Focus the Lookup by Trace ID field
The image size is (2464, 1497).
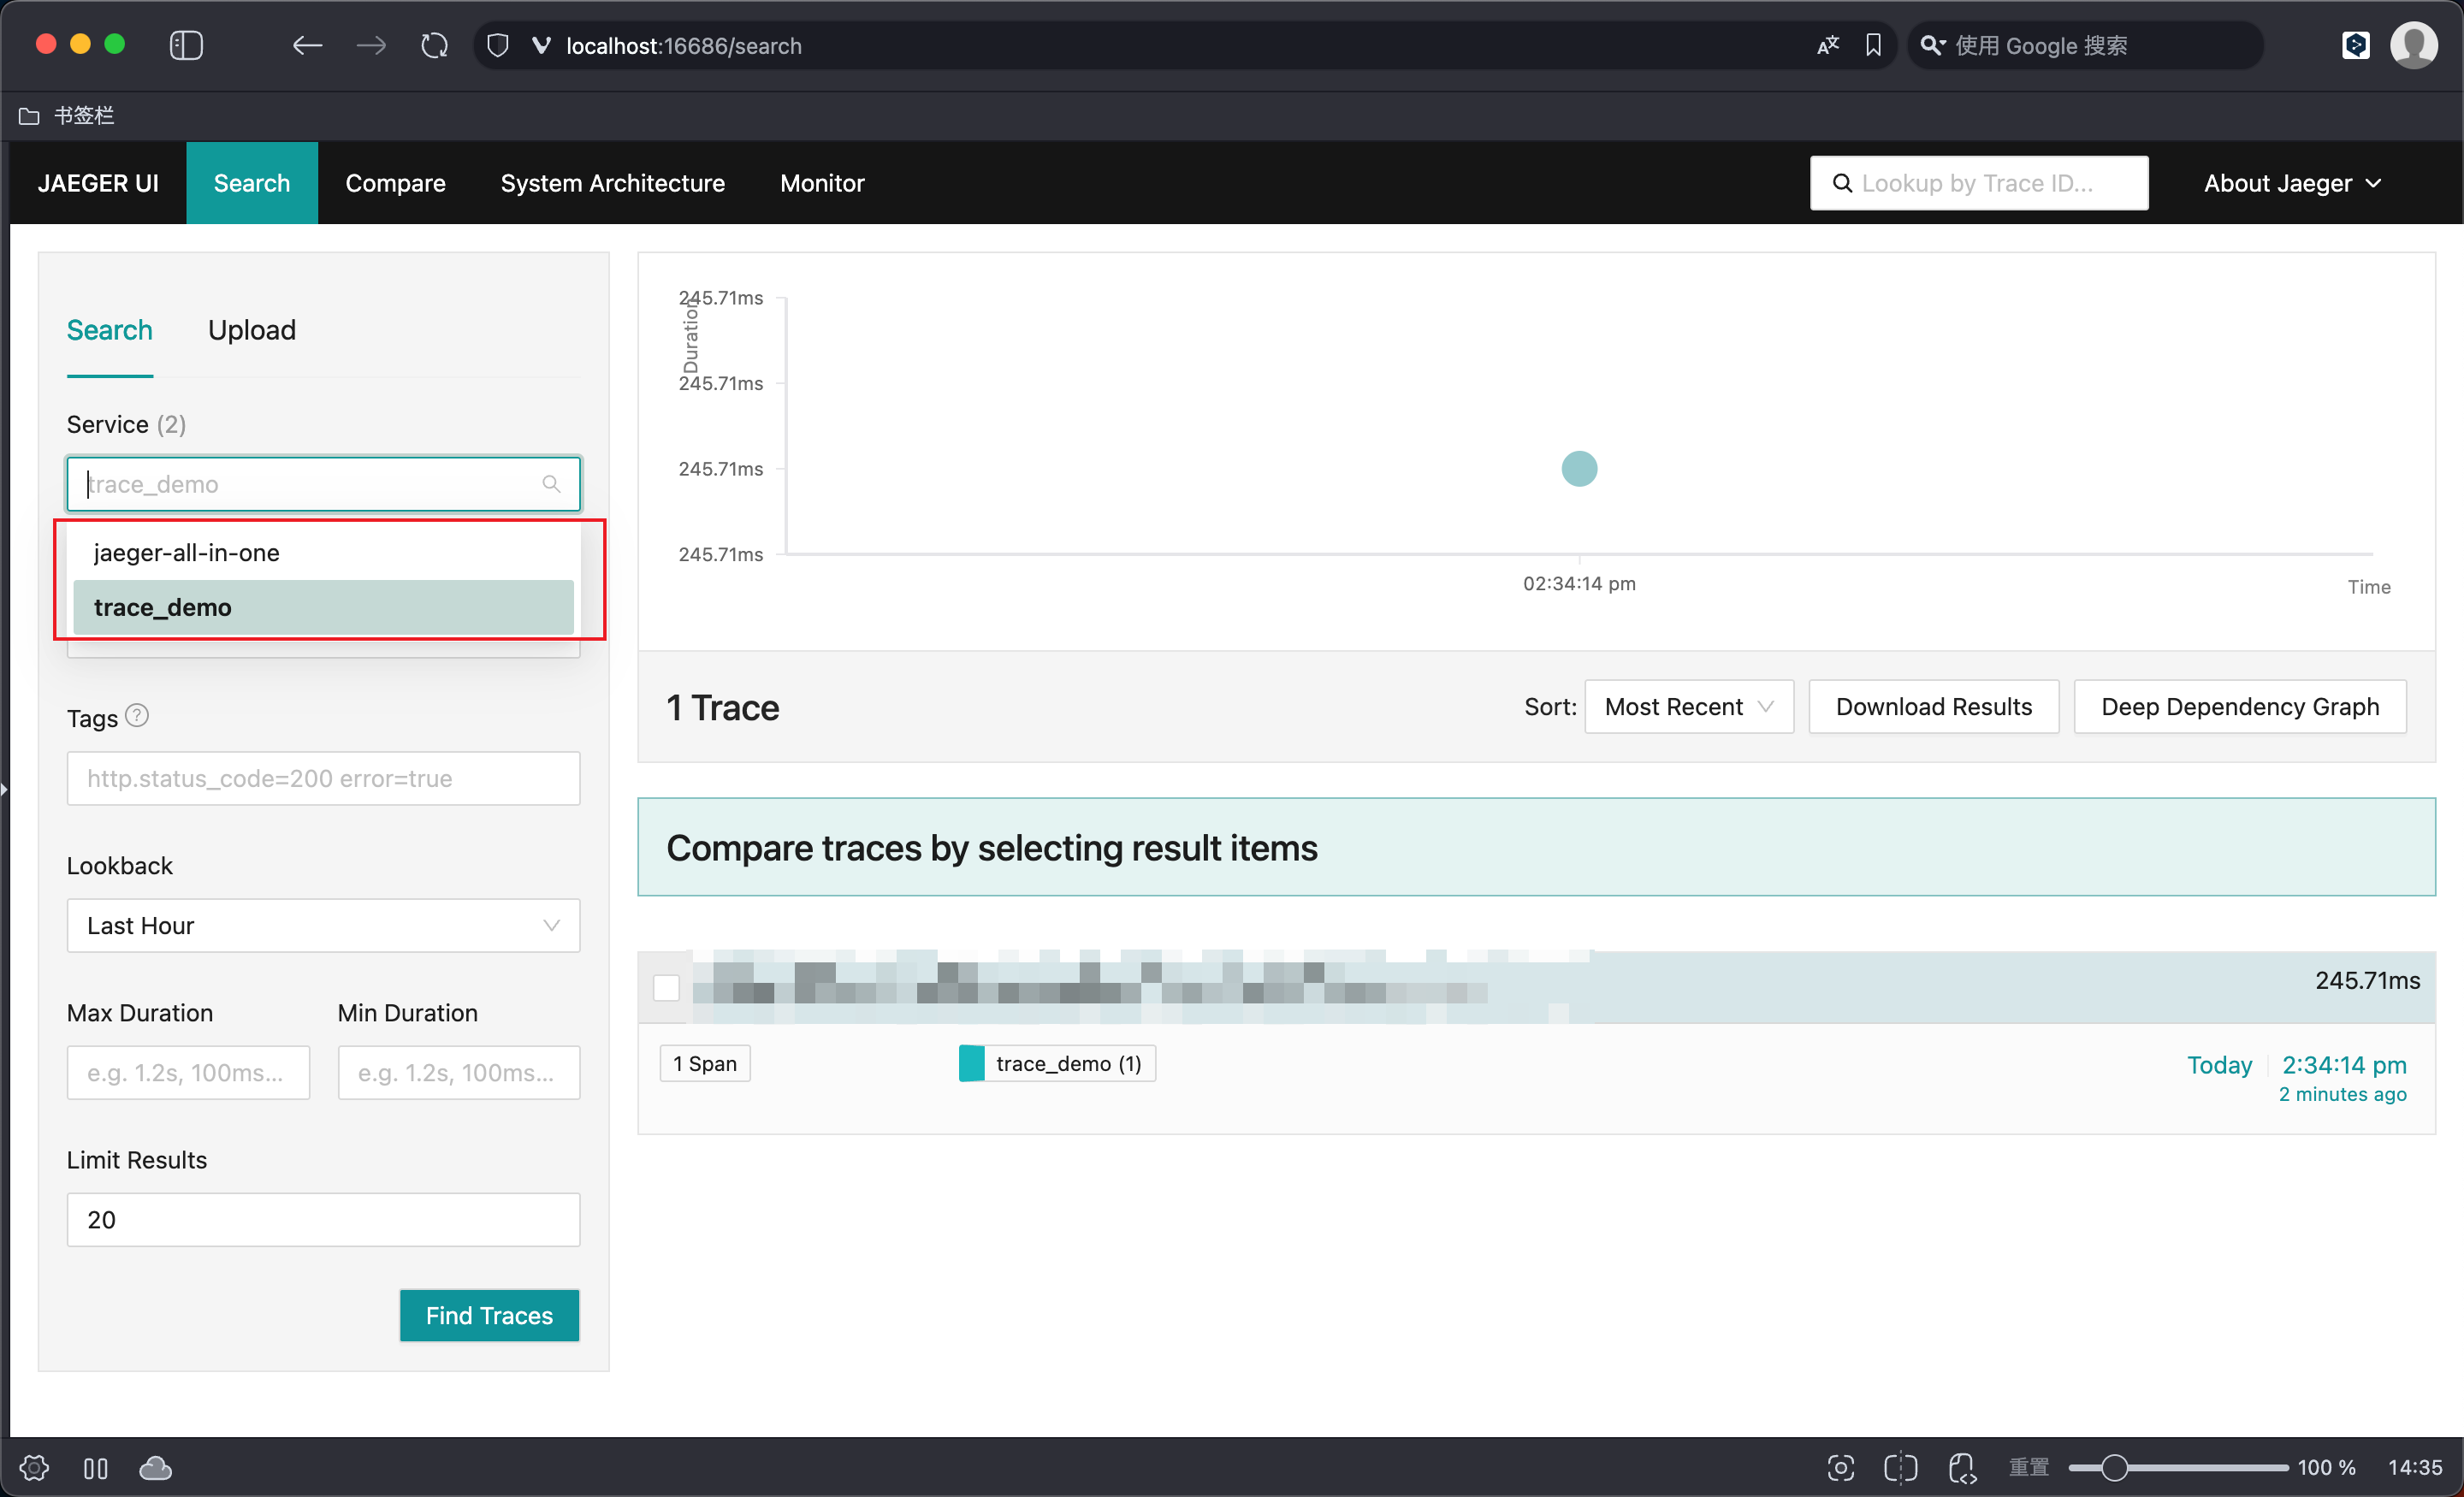[1979, 183]
